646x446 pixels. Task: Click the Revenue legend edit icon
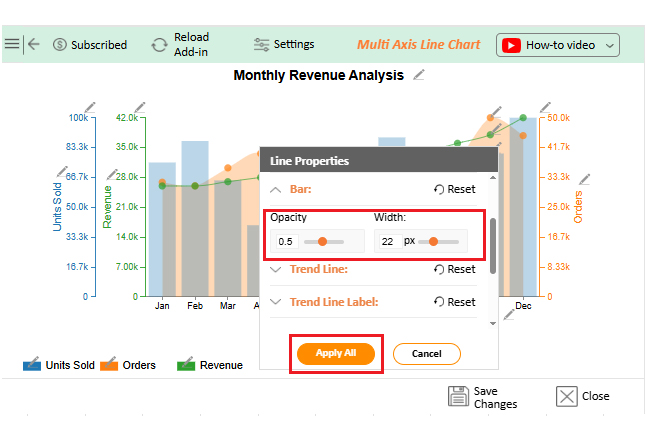[186, 364]
